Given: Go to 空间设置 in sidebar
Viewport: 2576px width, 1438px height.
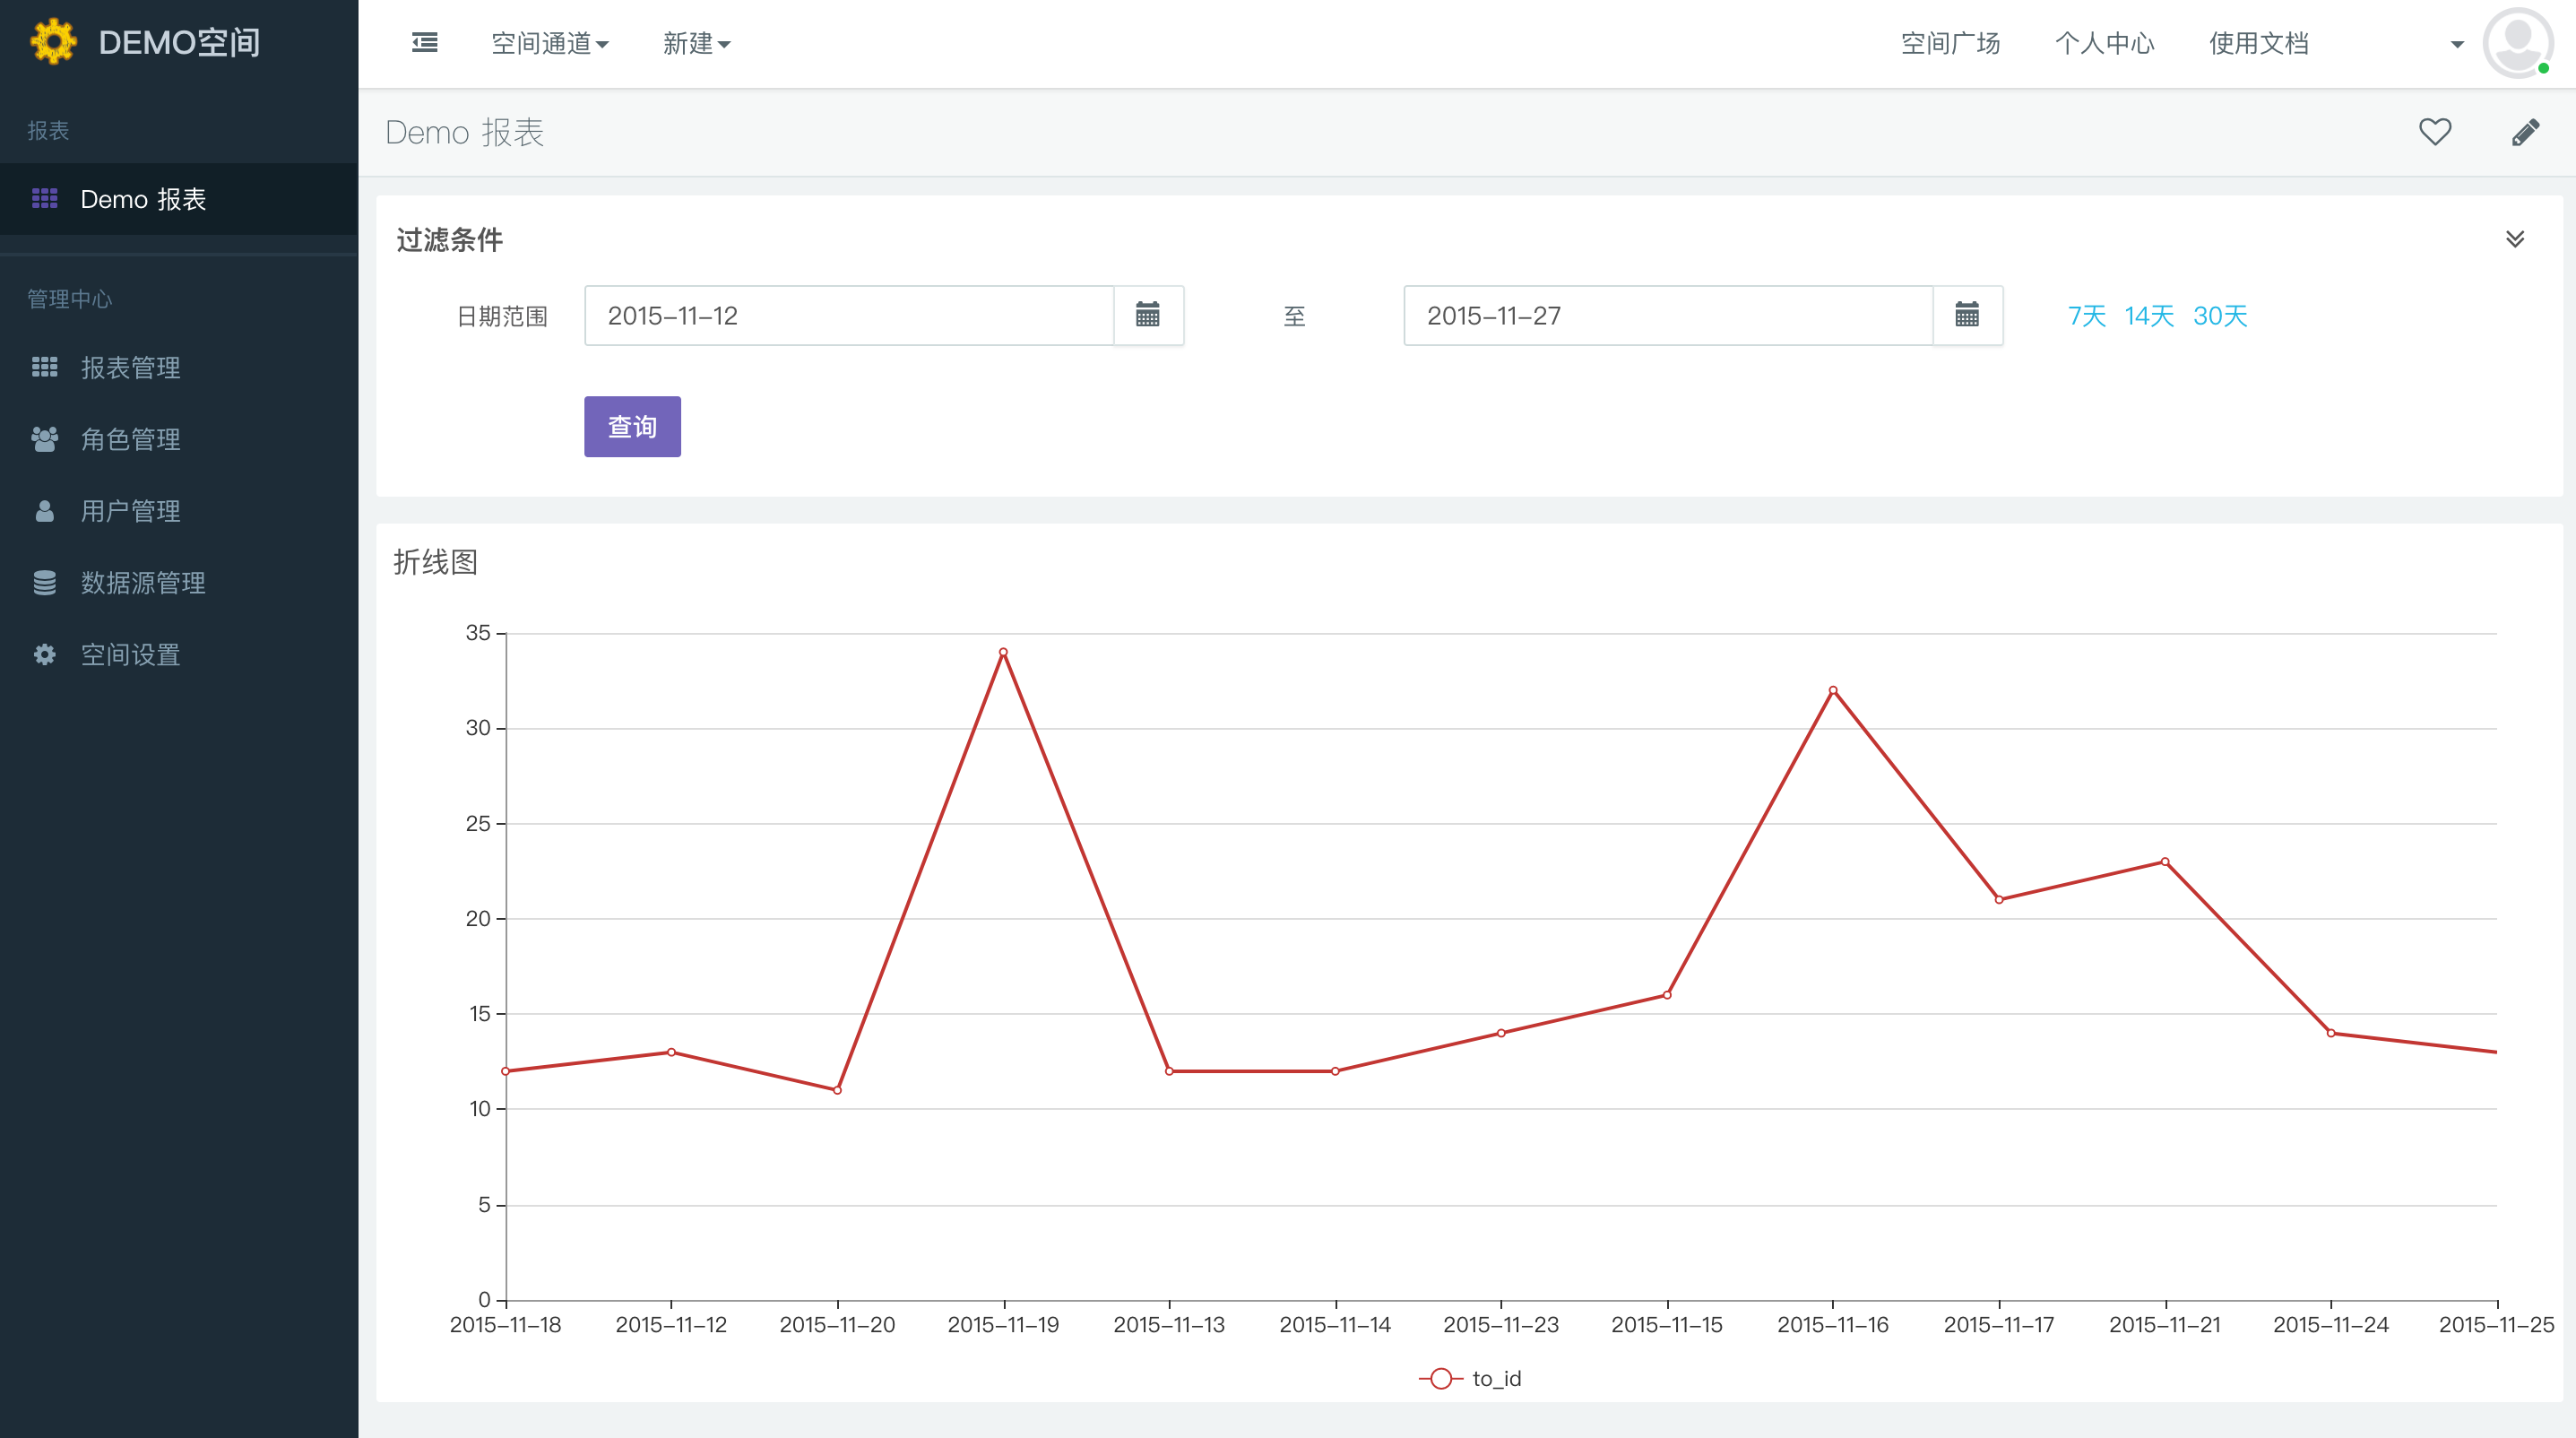Looking at the screenshot, I should (x=179, y=655).
